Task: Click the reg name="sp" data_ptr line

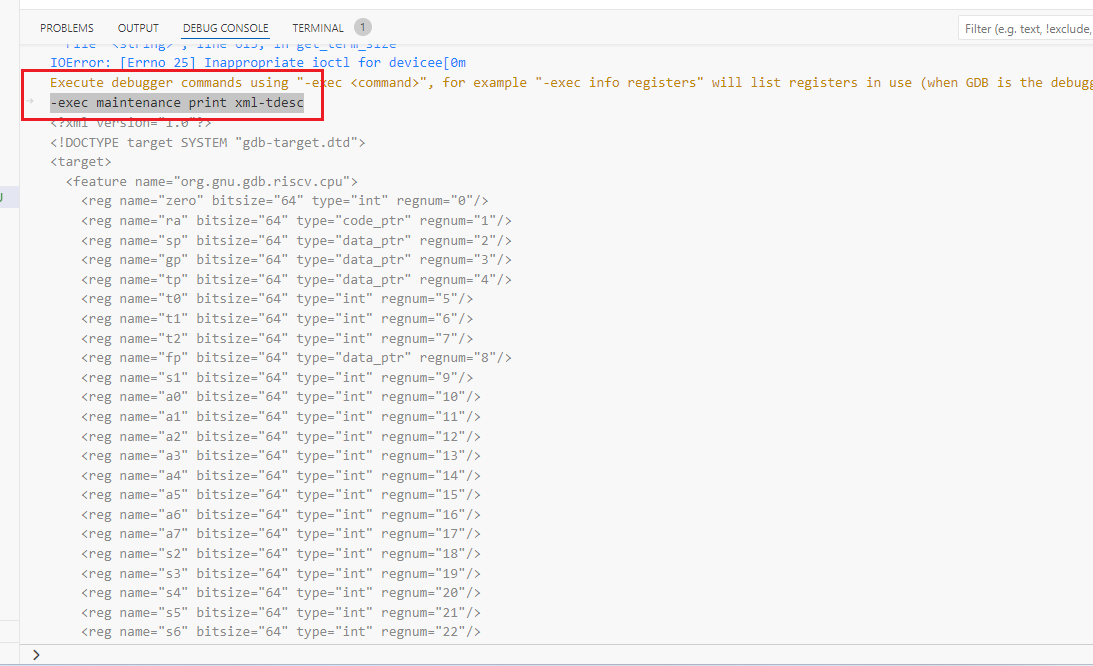Action: click(296, 240)
